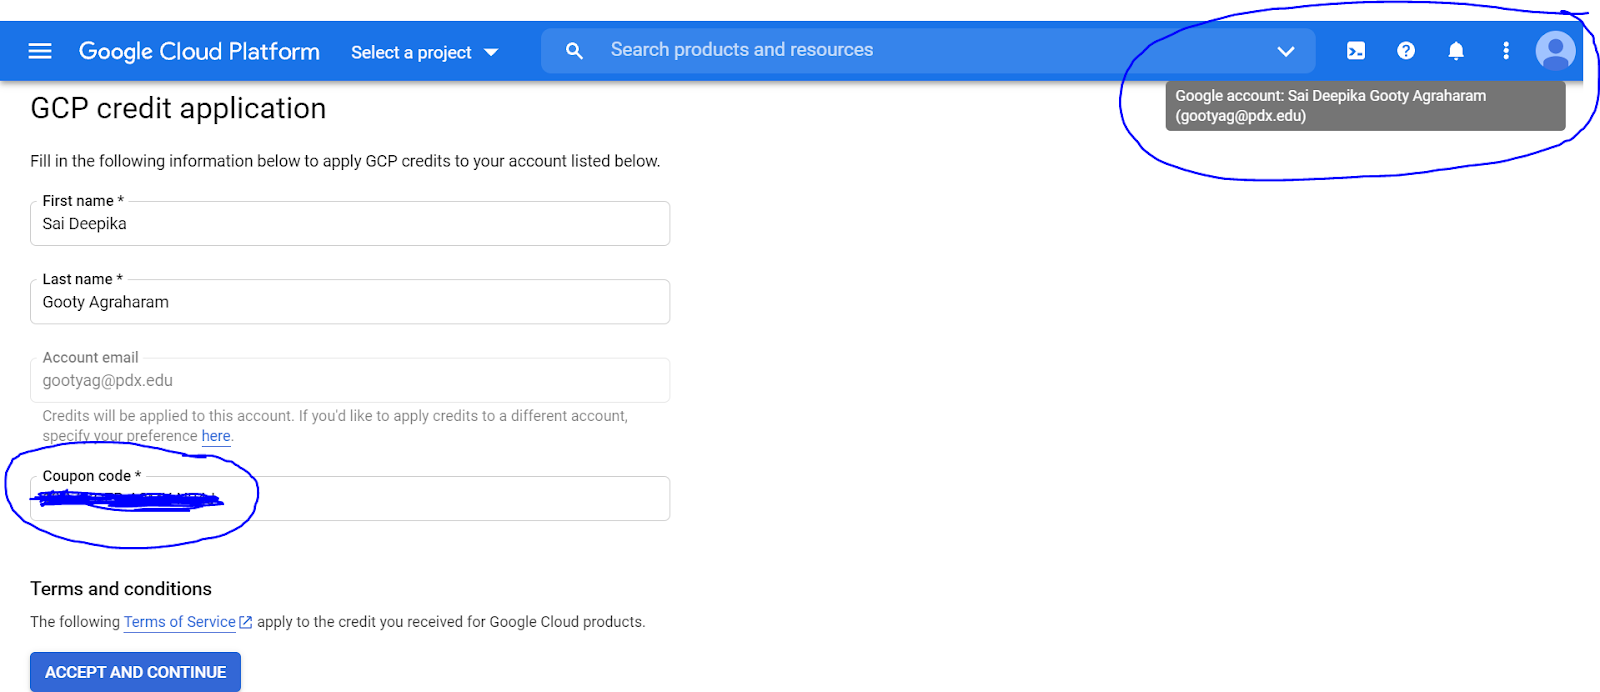The image size is (1600, 692).
Task: Follow the 'here' preference link
Action: point(216,436)
